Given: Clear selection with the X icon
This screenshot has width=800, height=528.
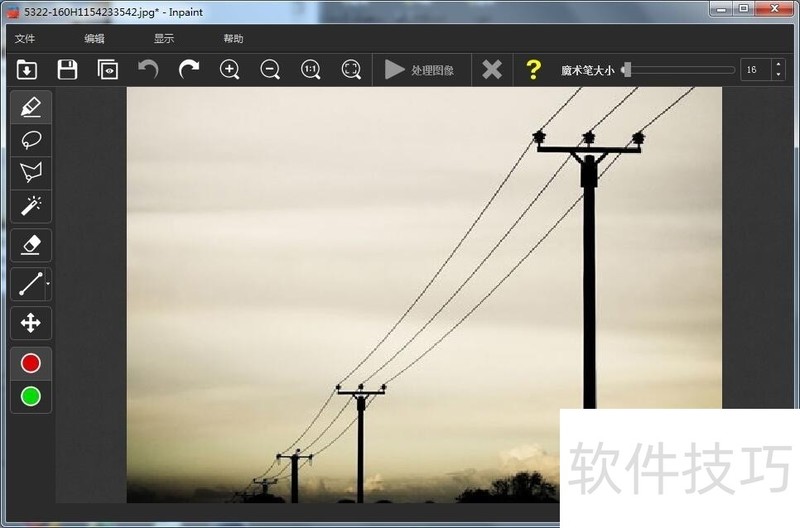Looking at the screenshot, I should point(492,69).
